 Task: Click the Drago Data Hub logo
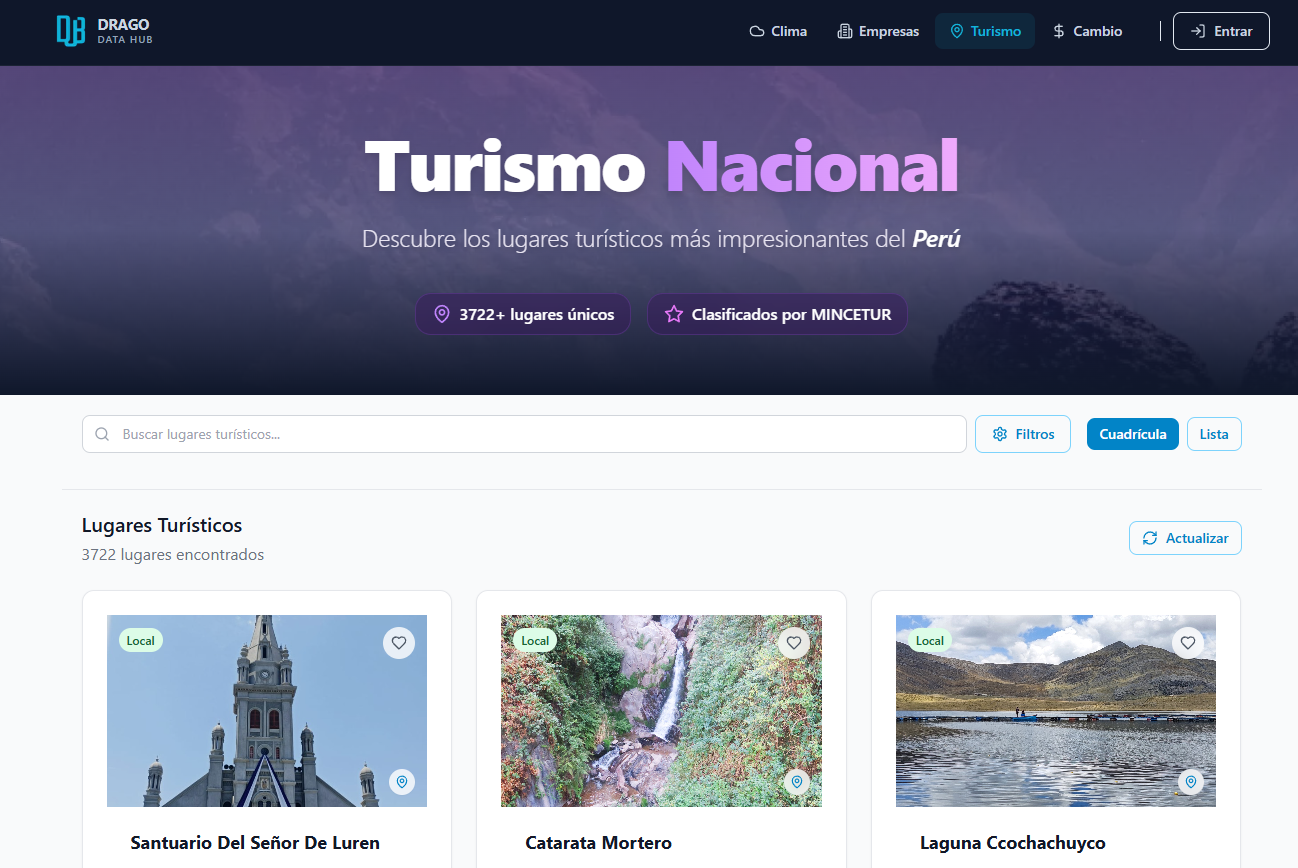pos(104,31)
